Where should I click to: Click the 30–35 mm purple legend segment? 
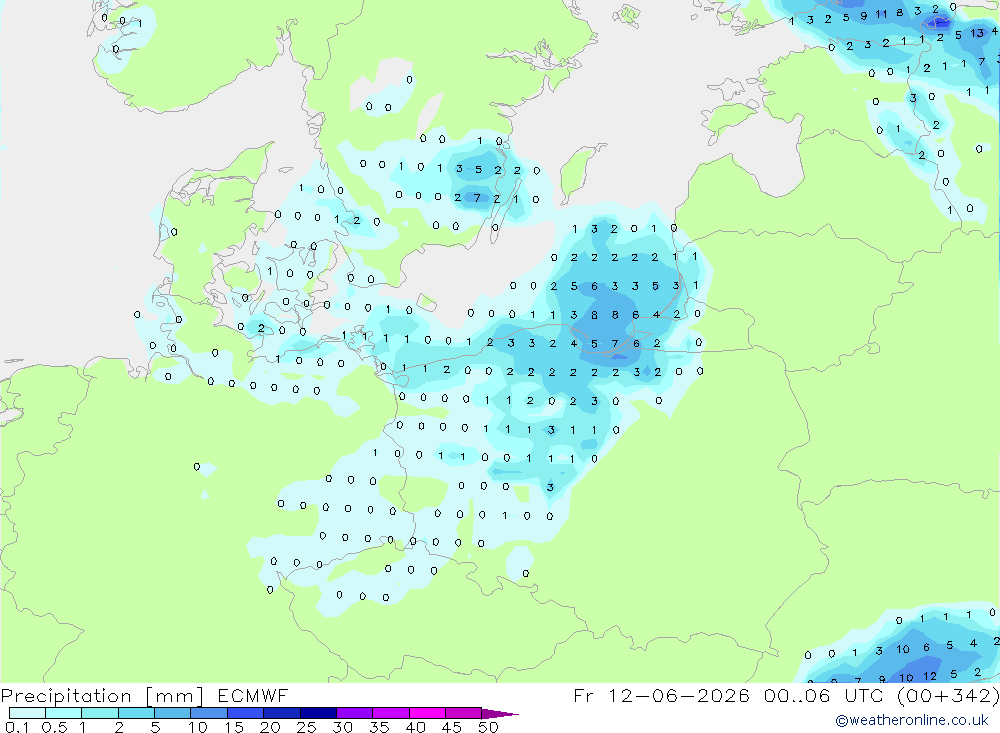click(x=354, y=713)
